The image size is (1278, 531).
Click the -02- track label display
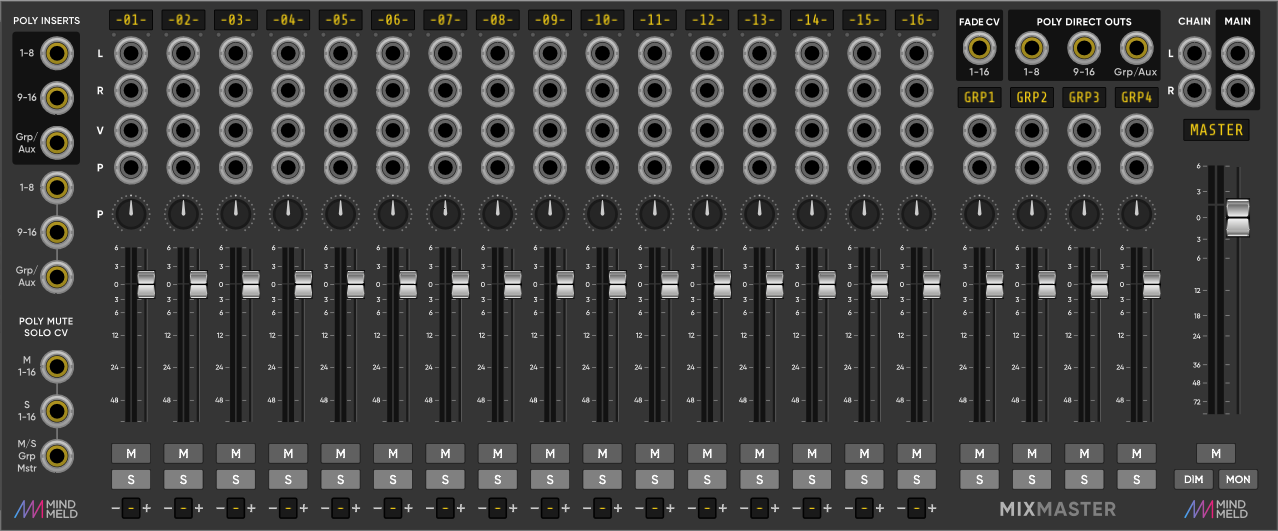click(x=183, y=20)
